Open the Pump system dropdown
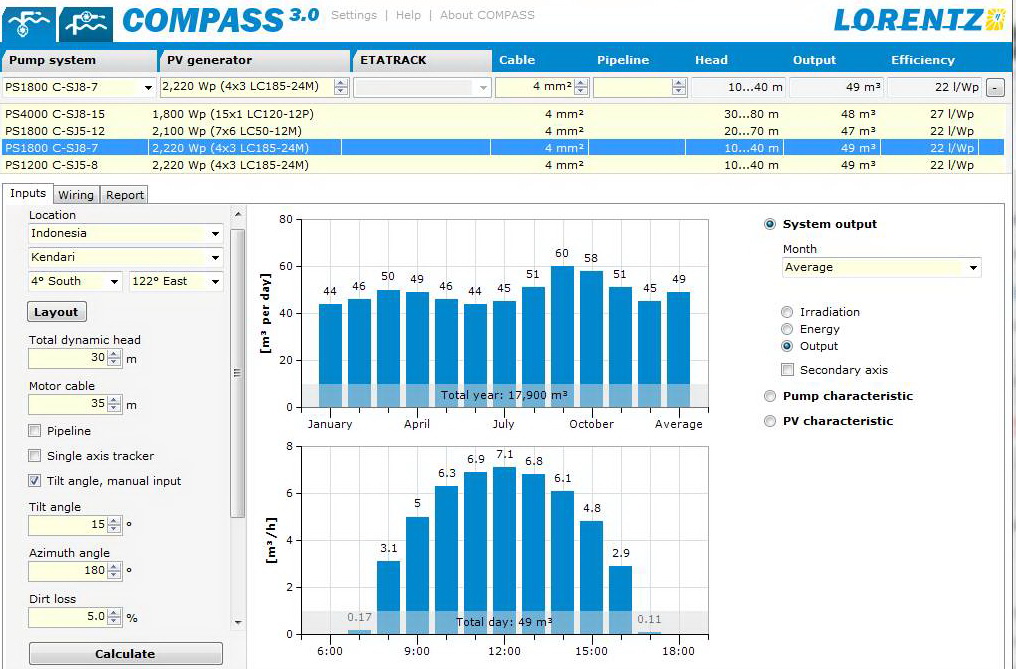Screen dimensions: 1016x669 coord(149,88)
